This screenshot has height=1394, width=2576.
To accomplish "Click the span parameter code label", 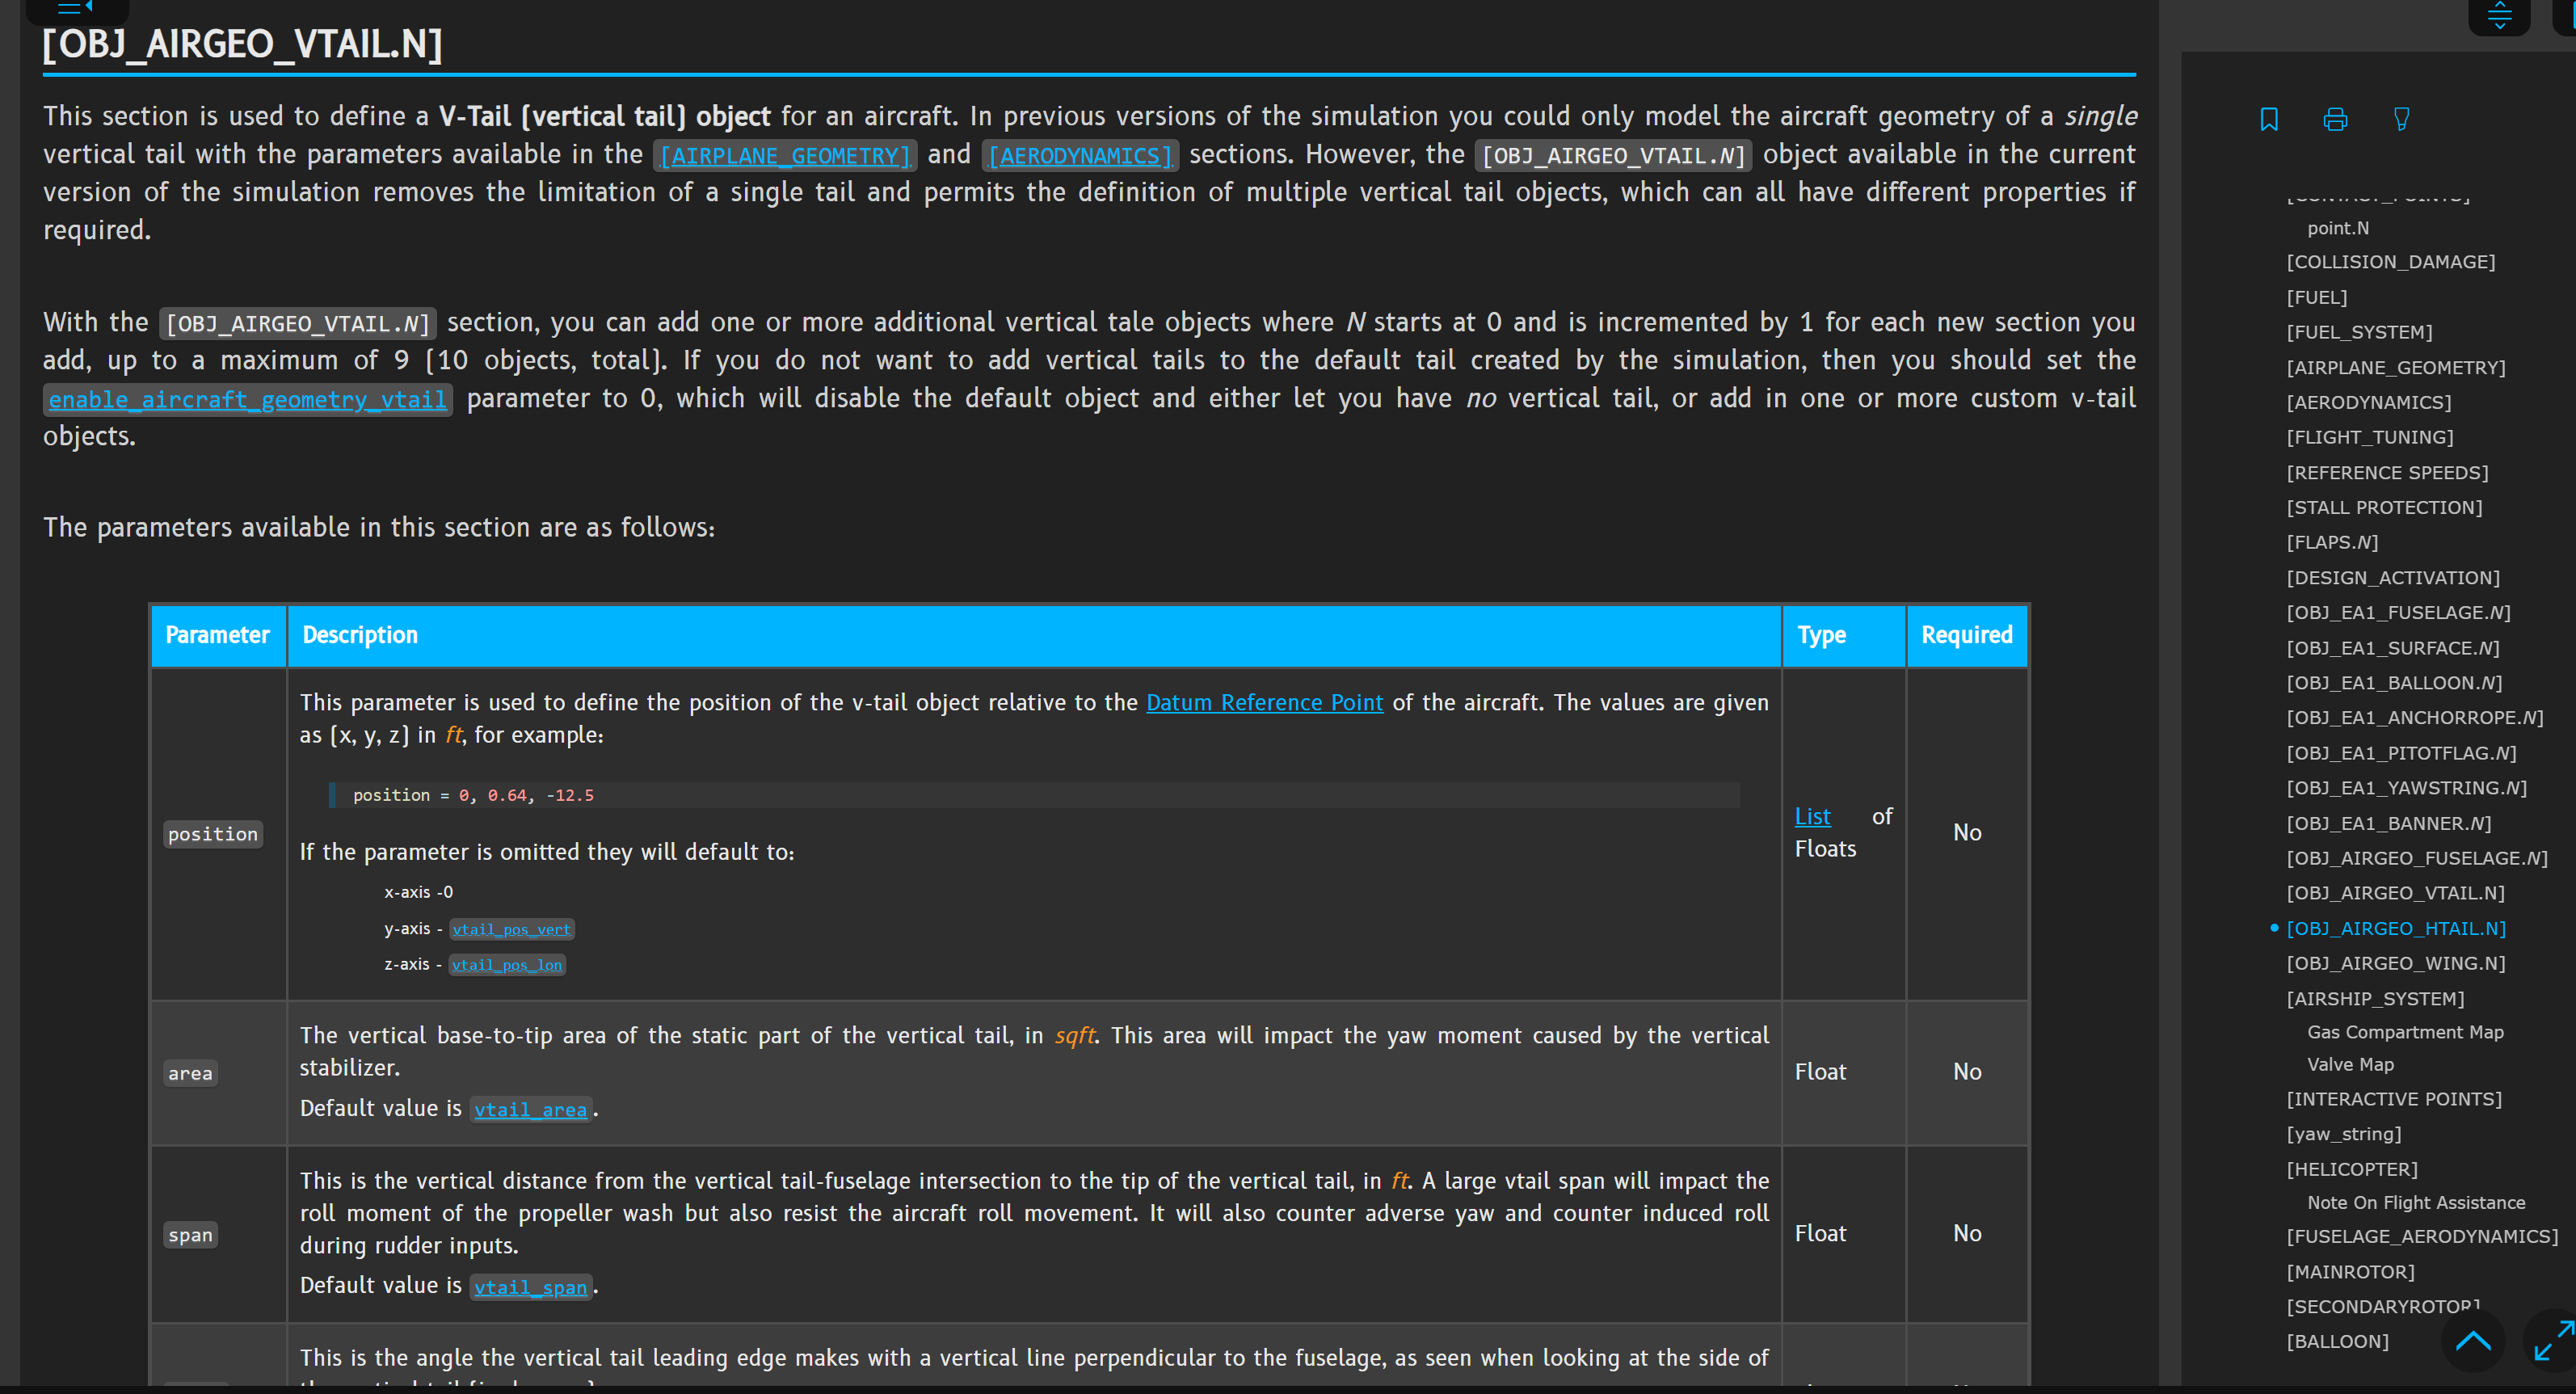I will pos(190,1235).
